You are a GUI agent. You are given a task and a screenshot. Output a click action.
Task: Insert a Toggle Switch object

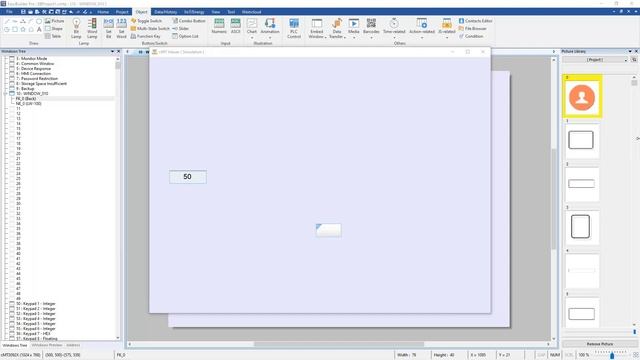coord(147,21)
